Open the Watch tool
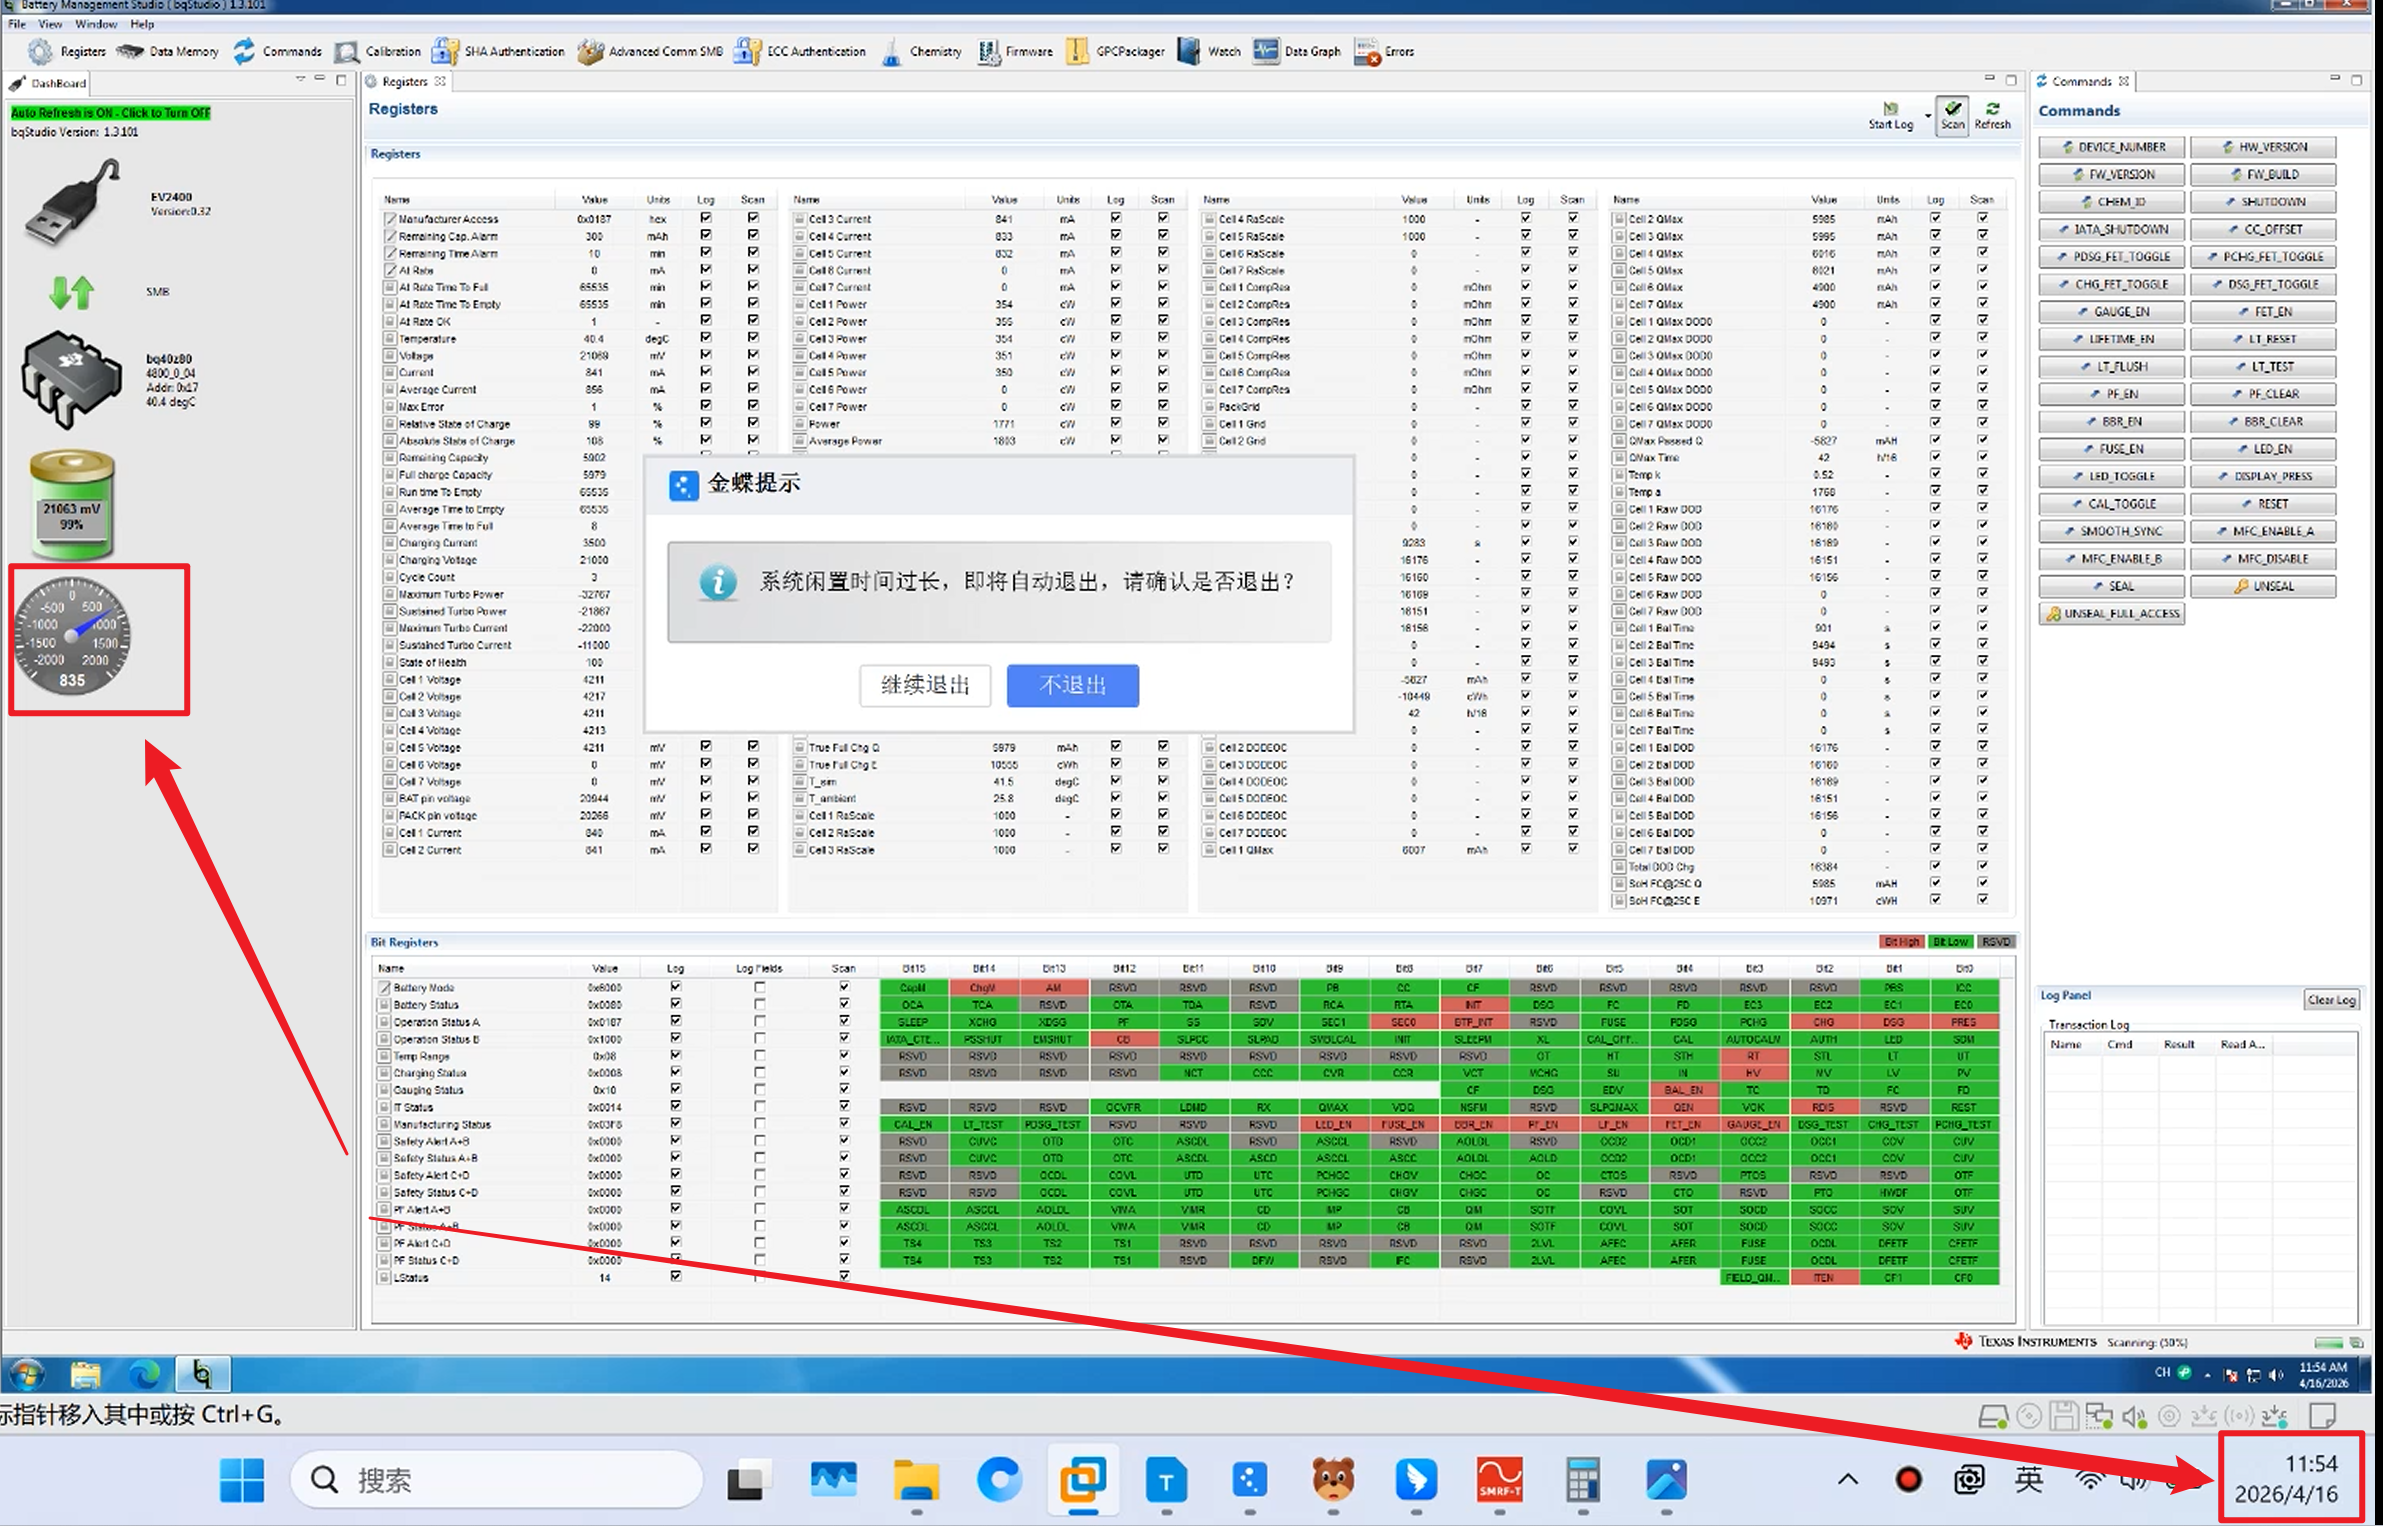Screen dimensions: 2383x1526 coord(1209,51)
